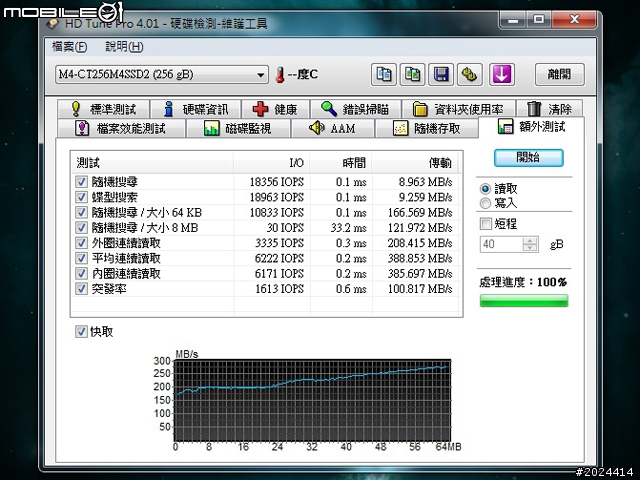
Task: Click the copy text info toolbar icon
Action: [x=383, y=75]
